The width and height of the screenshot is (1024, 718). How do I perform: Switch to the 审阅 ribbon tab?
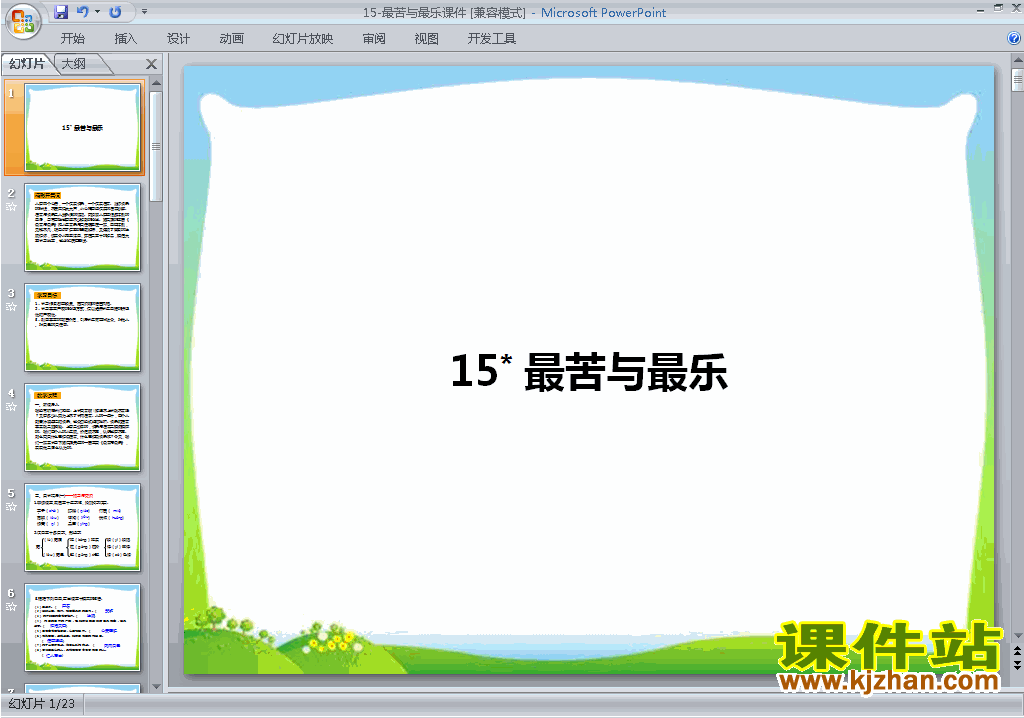pos(374,39)
